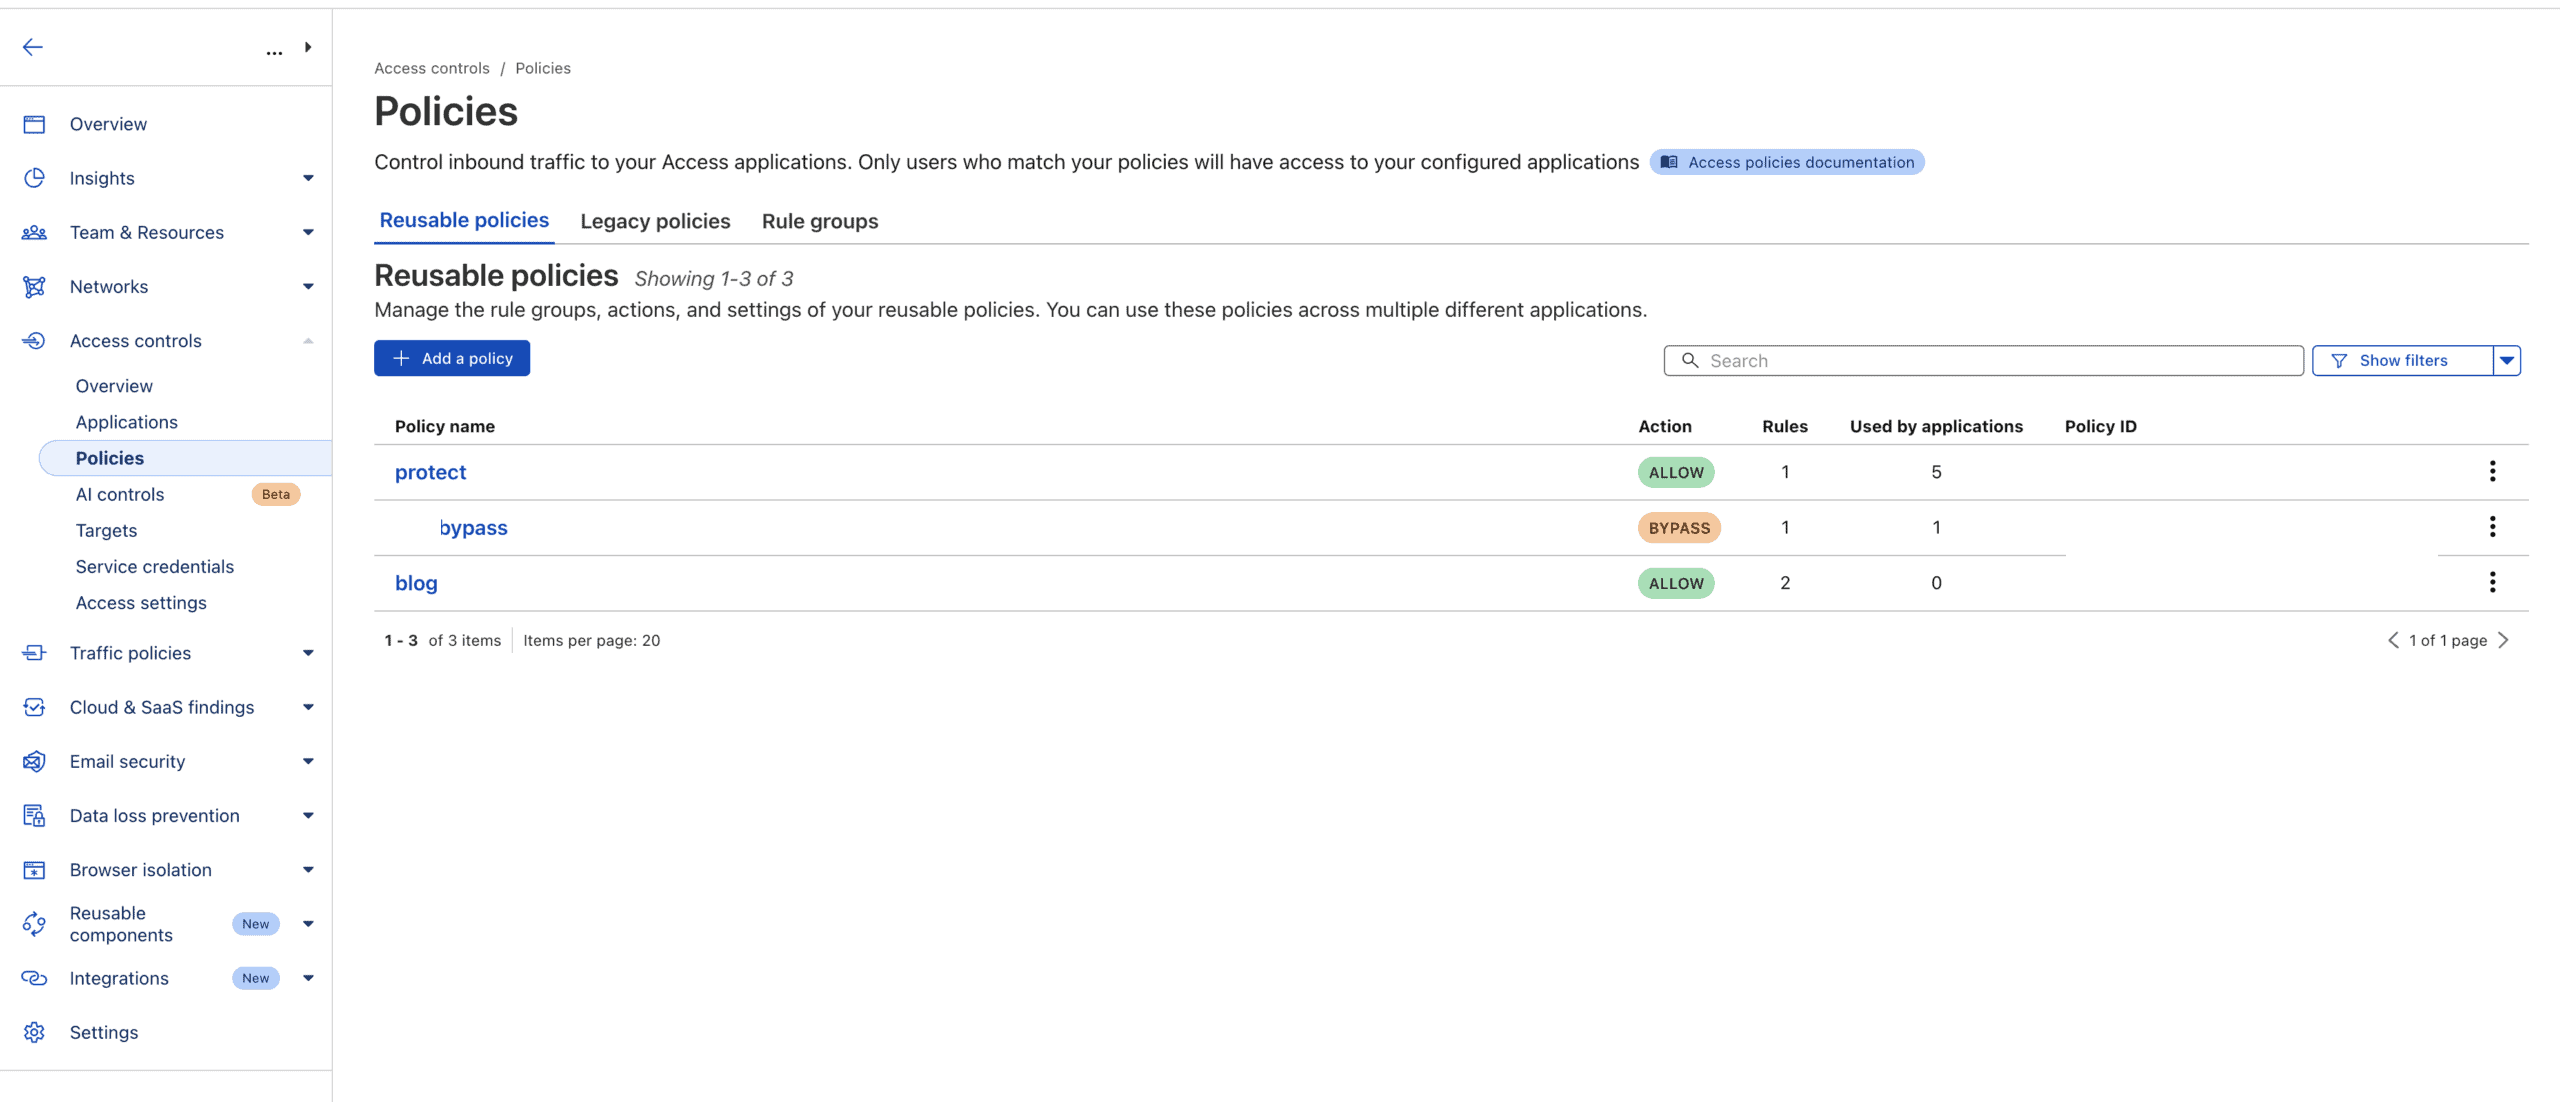This screenshot has height=1102, width=2560.
Task: Click the Email security envelope icon
Action: click(x=34, y=761)
